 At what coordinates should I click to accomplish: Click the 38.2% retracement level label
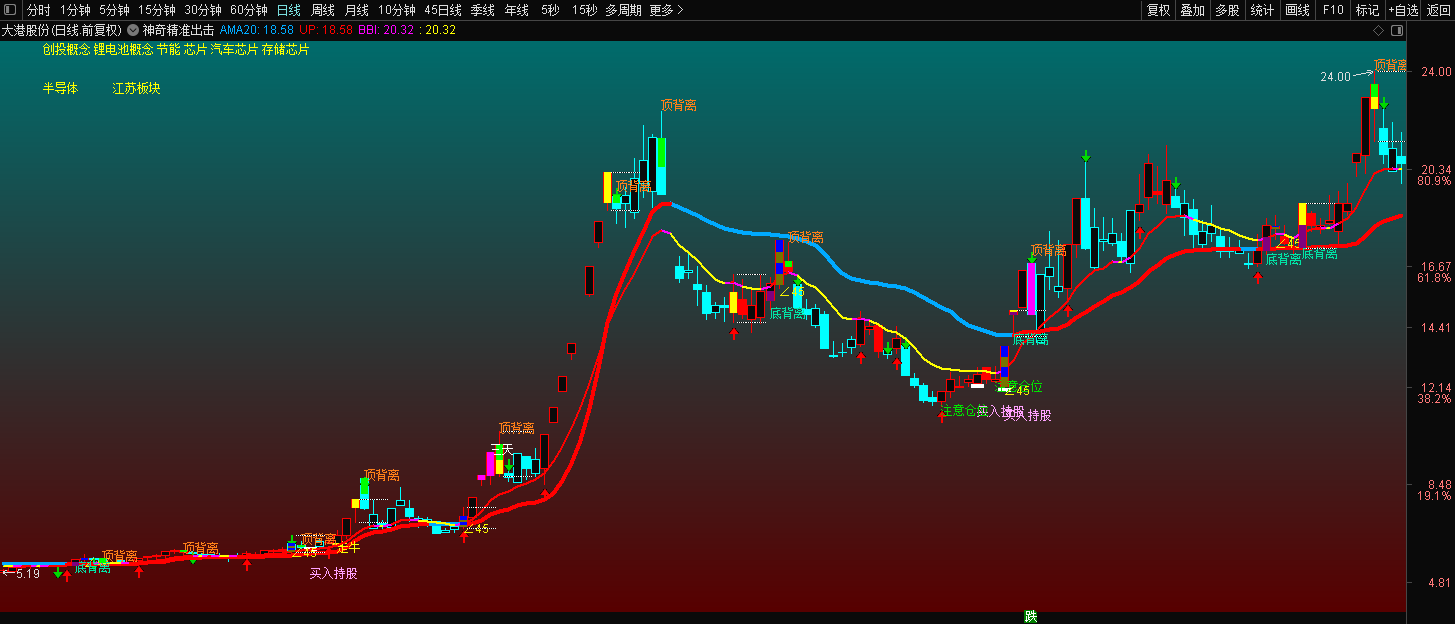(1434, 398)
